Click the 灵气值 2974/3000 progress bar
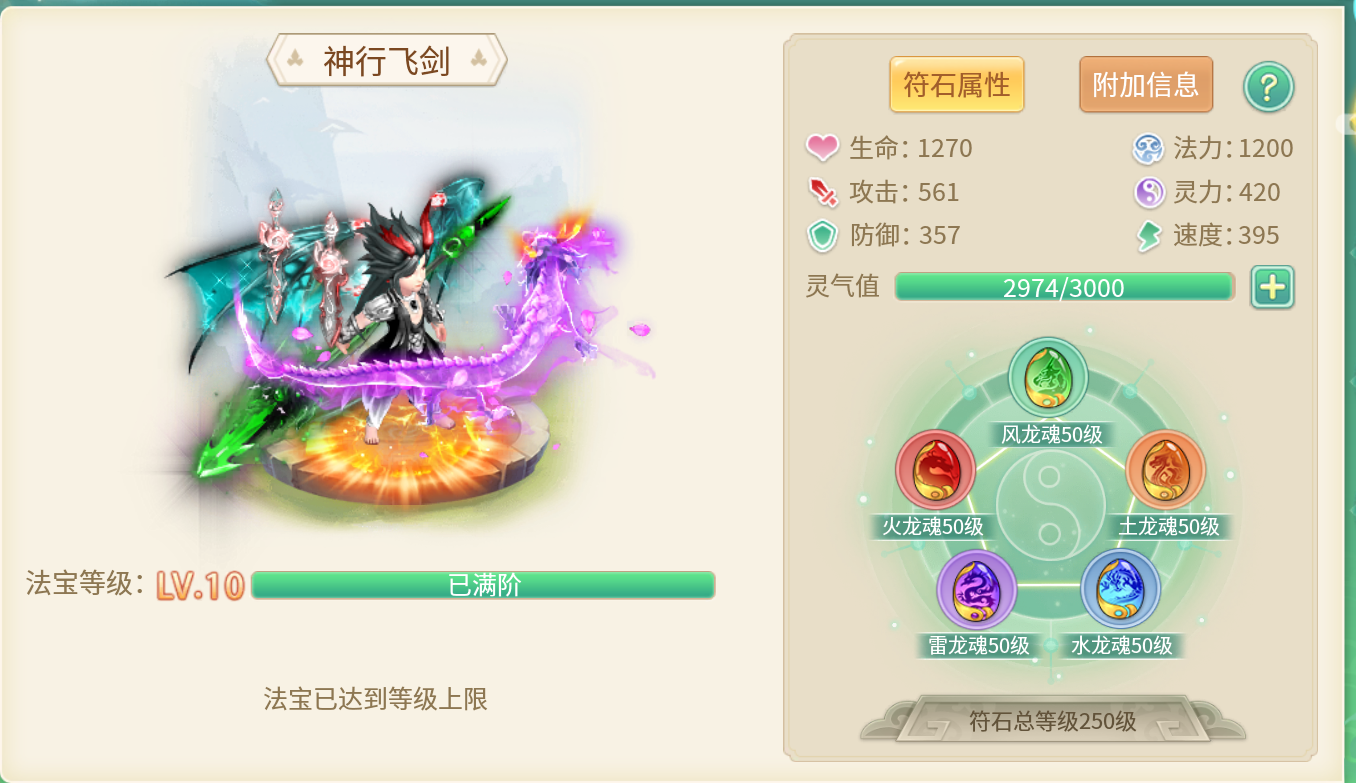This screenshot has height=783, width=1356. [x=1064, y=287]
